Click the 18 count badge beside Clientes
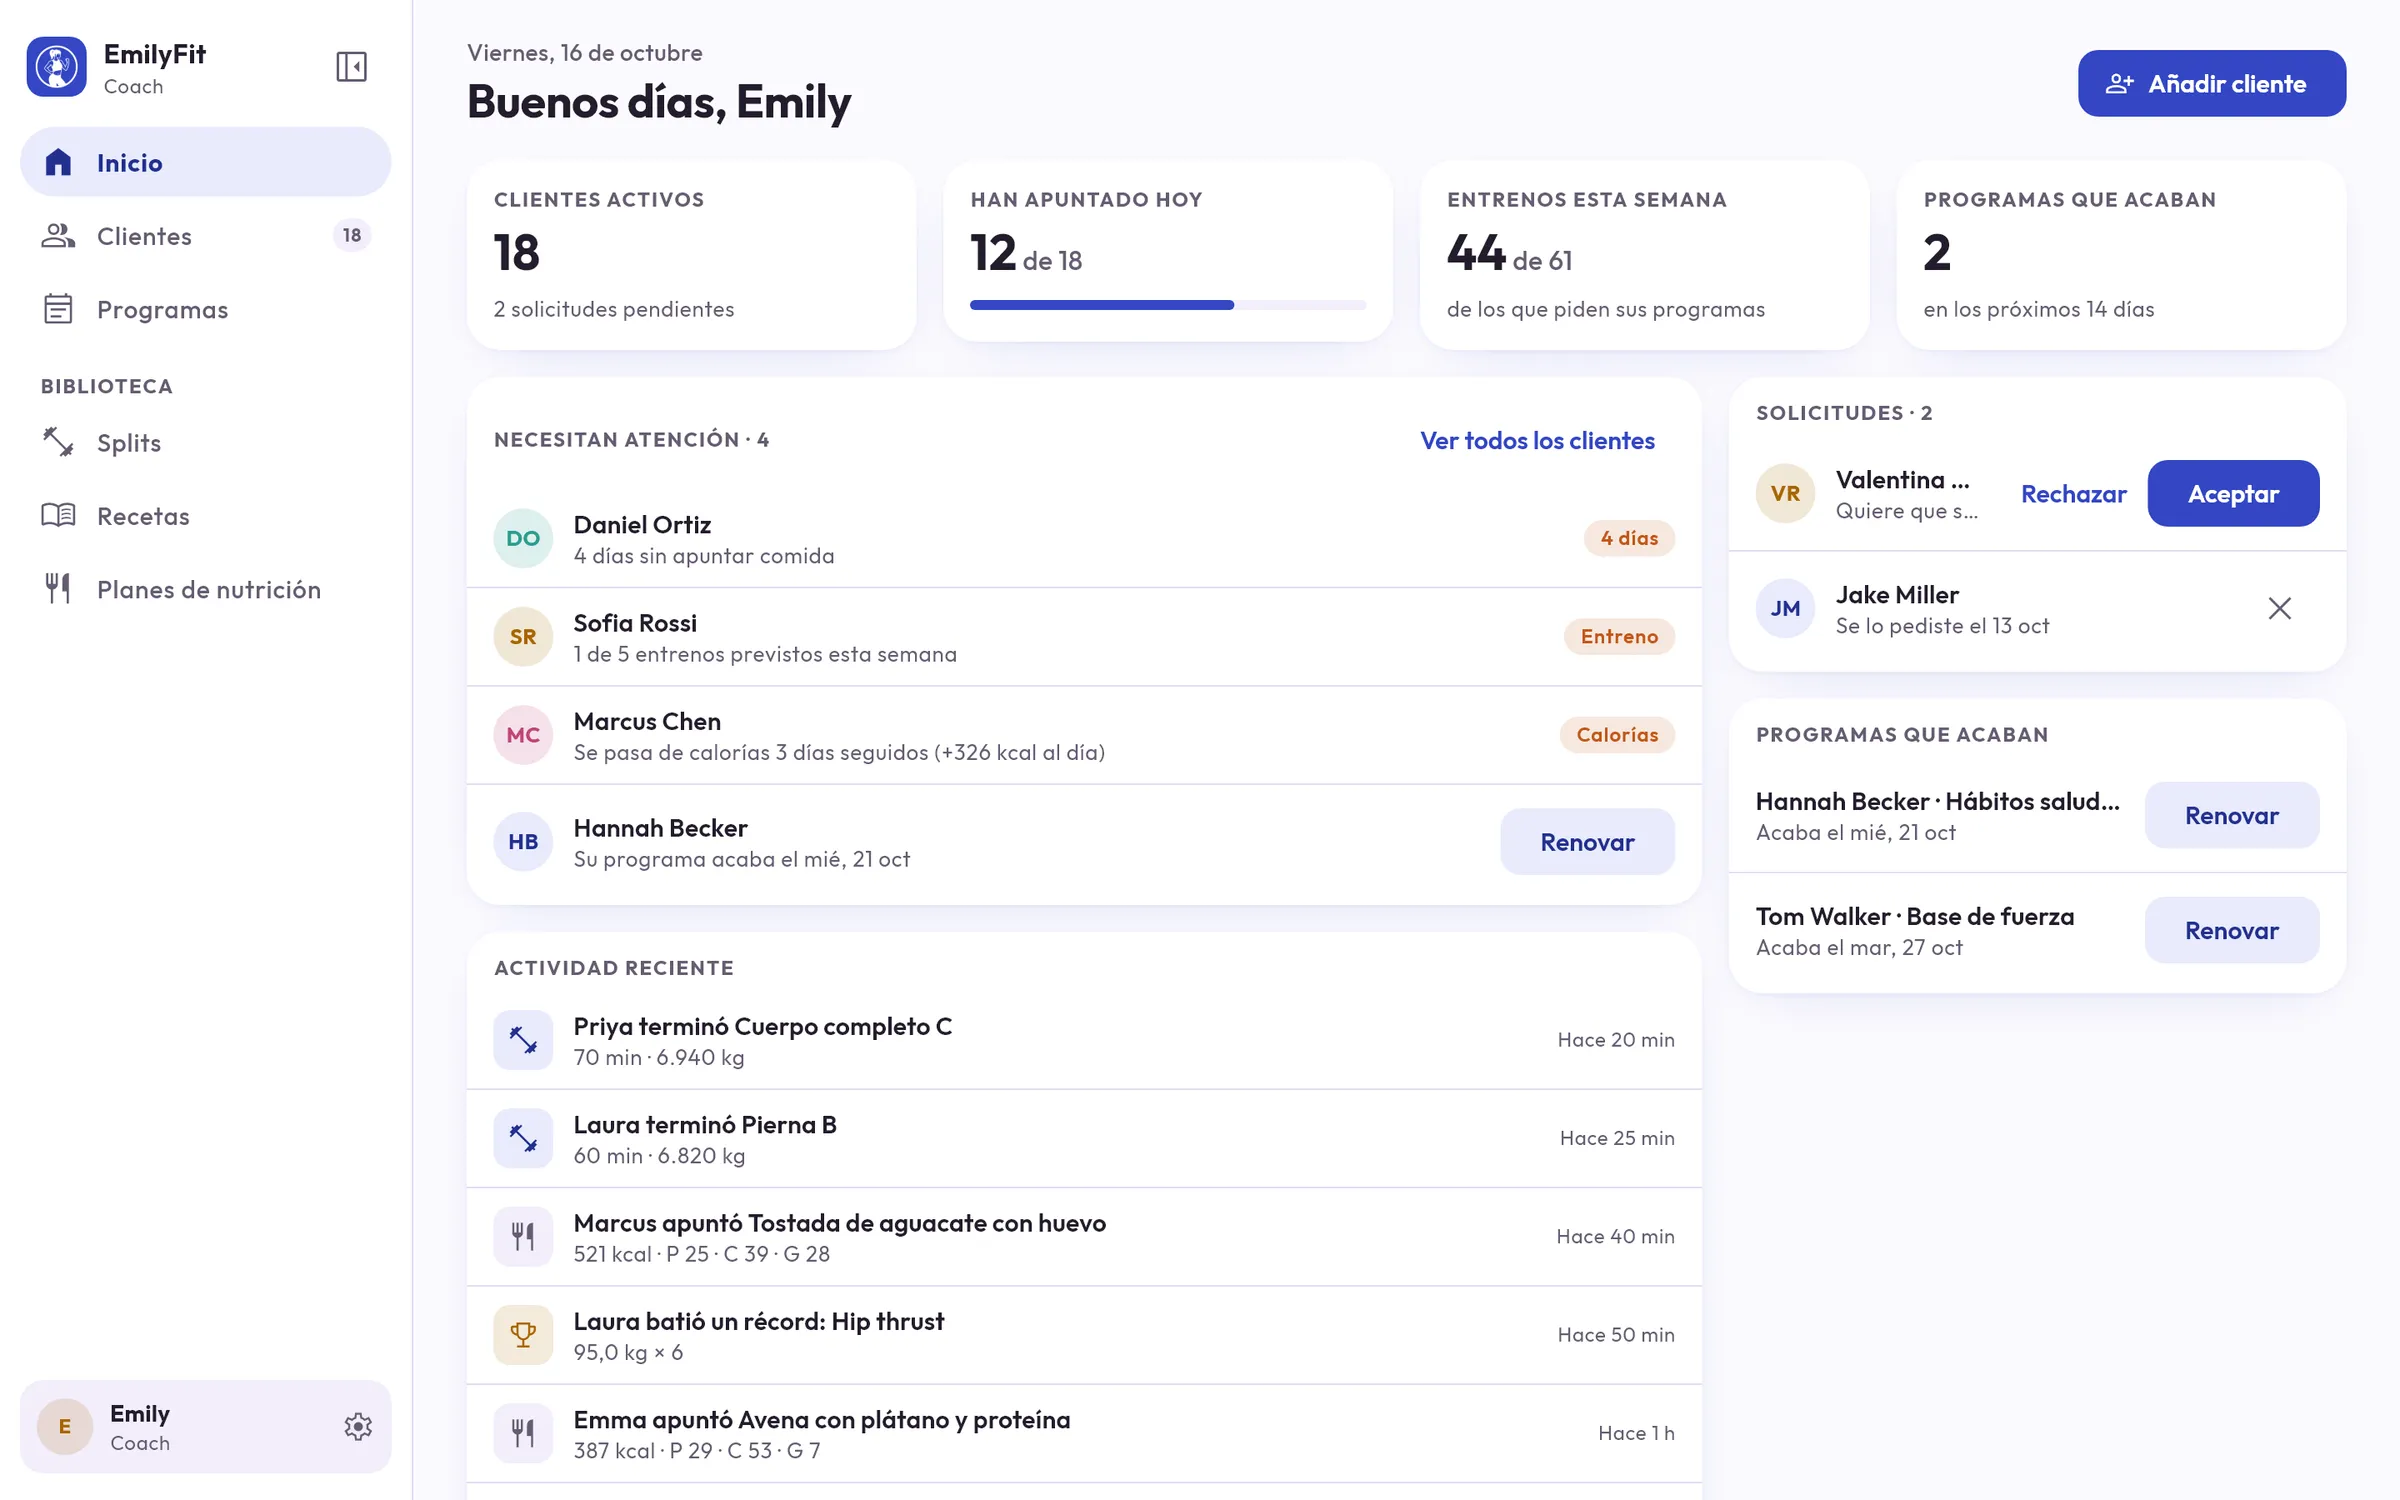 click(x=351, y=235)
